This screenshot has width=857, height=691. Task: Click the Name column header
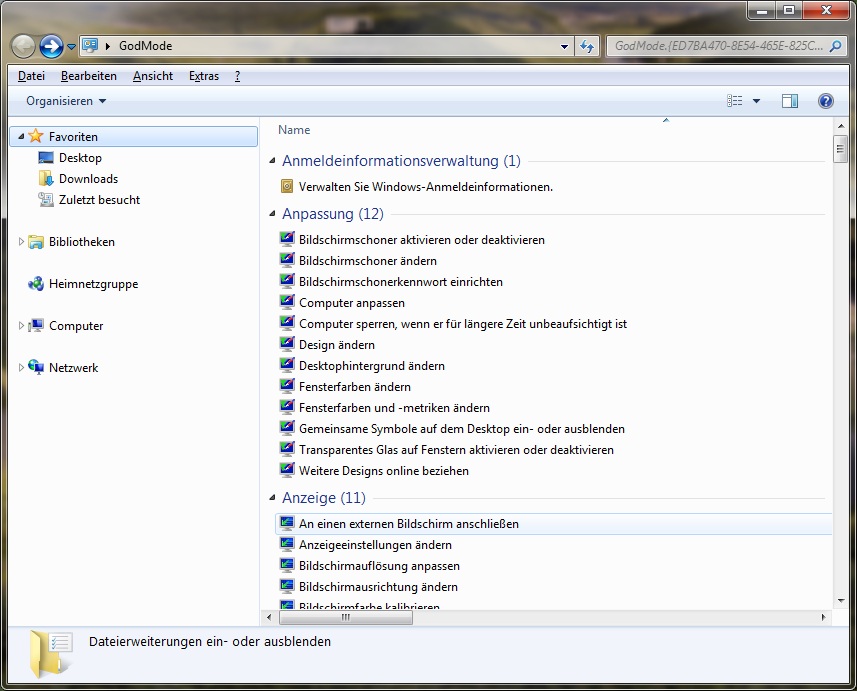coord(294,130)
